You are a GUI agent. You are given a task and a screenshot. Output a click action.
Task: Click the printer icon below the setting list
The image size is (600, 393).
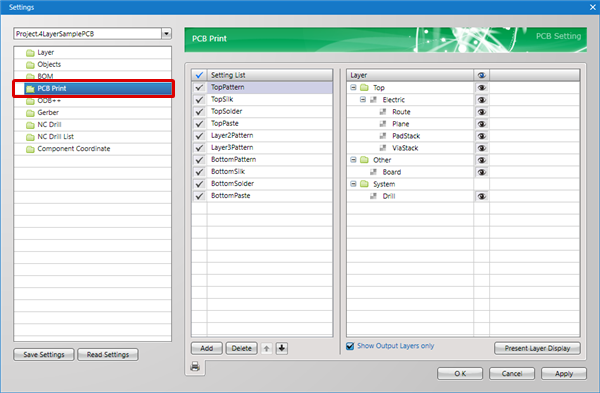coord(195,366)
